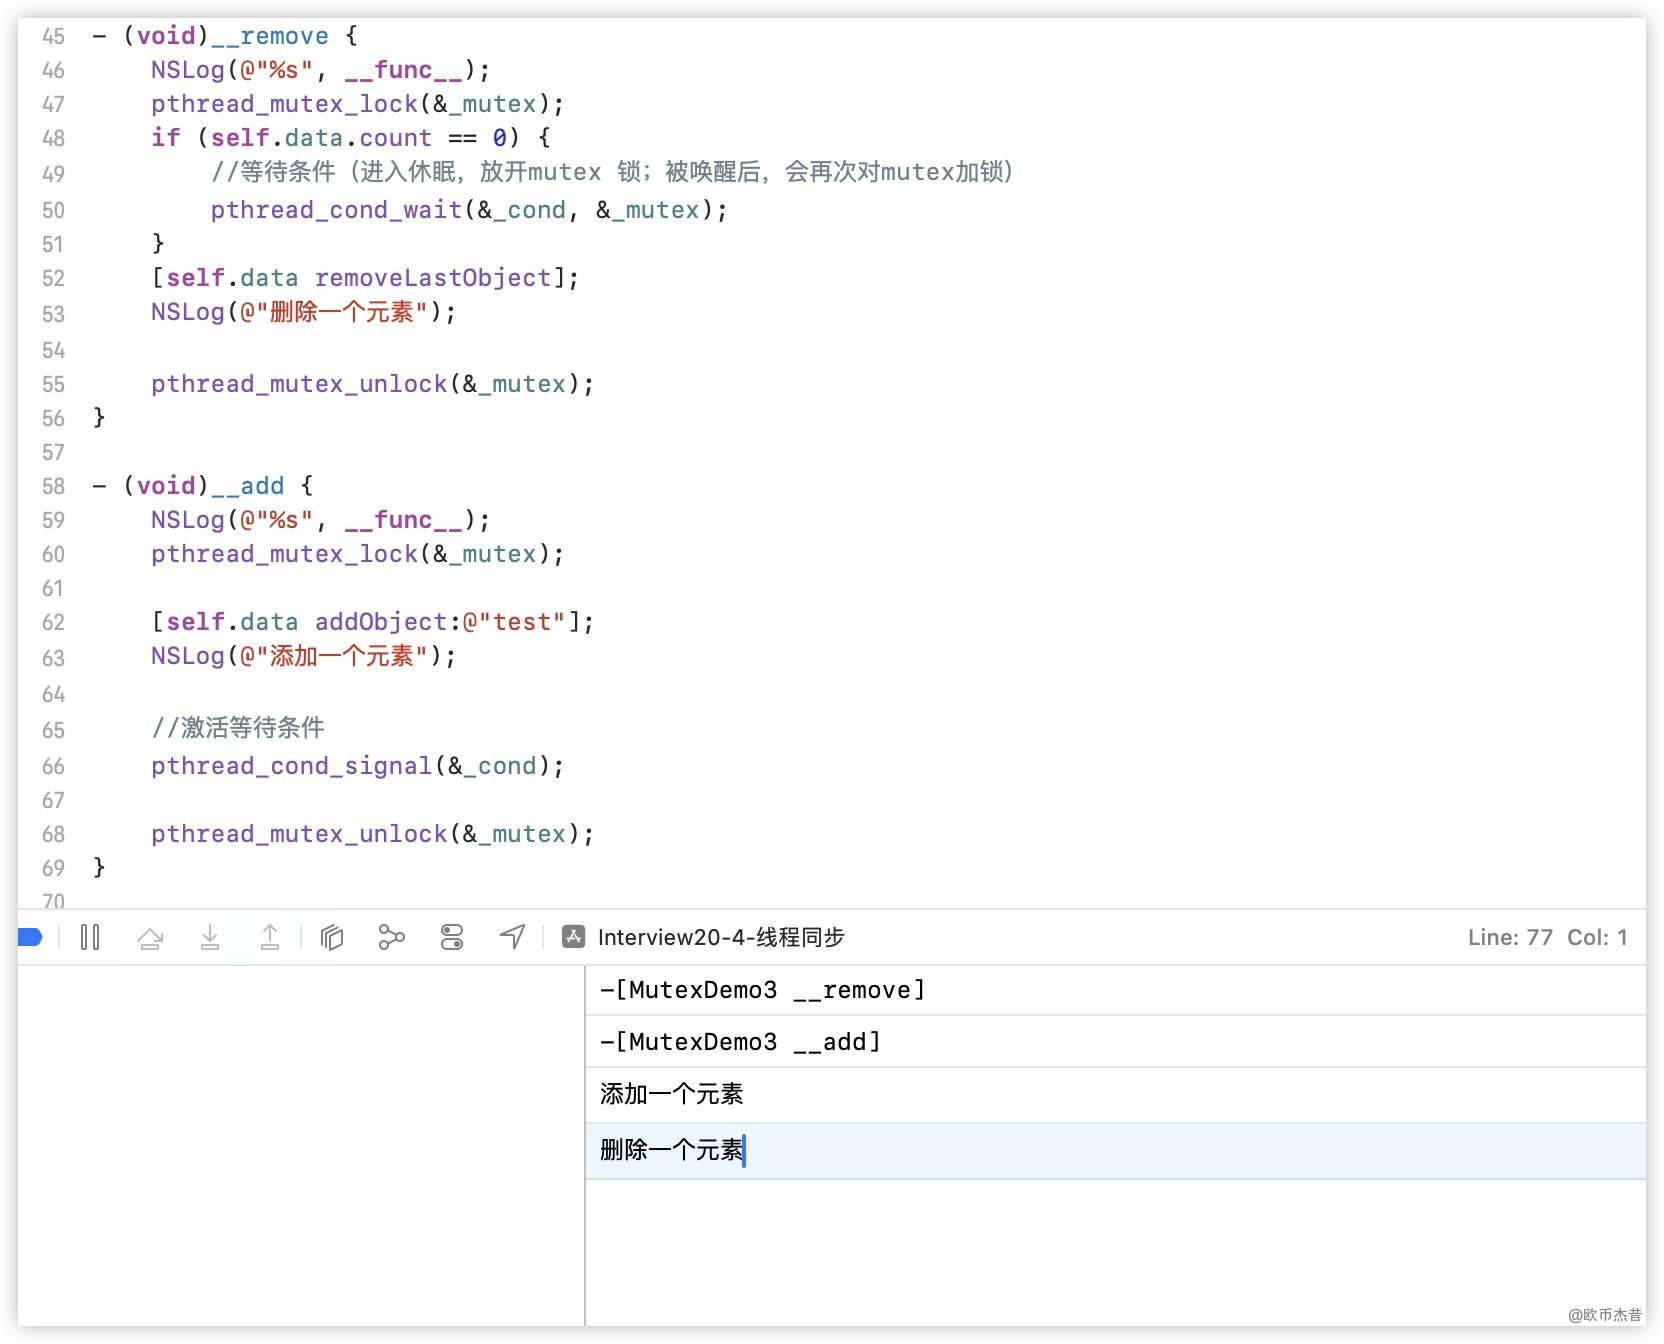The height and width of the screenshot is (1344, 1664).
Task: Click the Step Into debug icon
Action: [210, 937]
